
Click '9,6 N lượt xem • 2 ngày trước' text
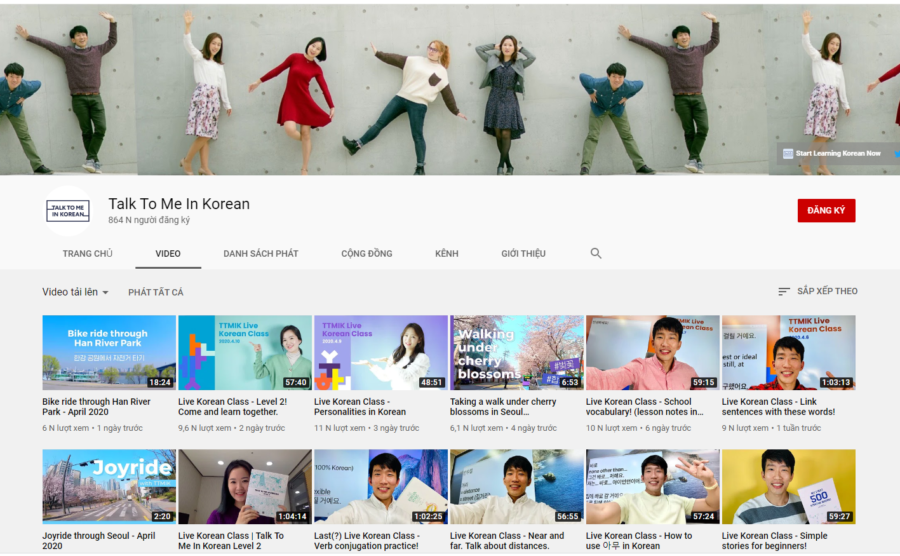pyautogui.click(x=231, y=428)
